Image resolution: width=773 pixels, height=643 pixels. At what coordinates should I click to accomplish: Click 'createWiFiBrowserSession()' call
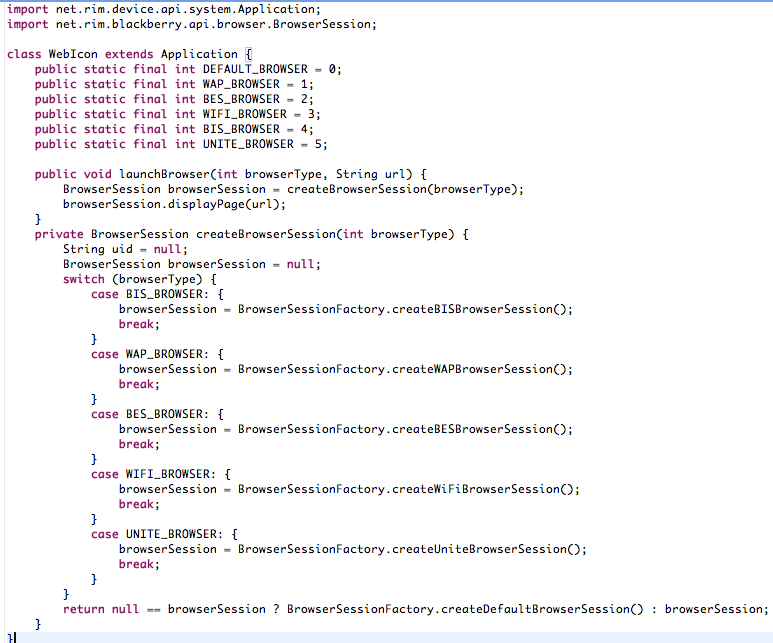click(x=483, y=489)
